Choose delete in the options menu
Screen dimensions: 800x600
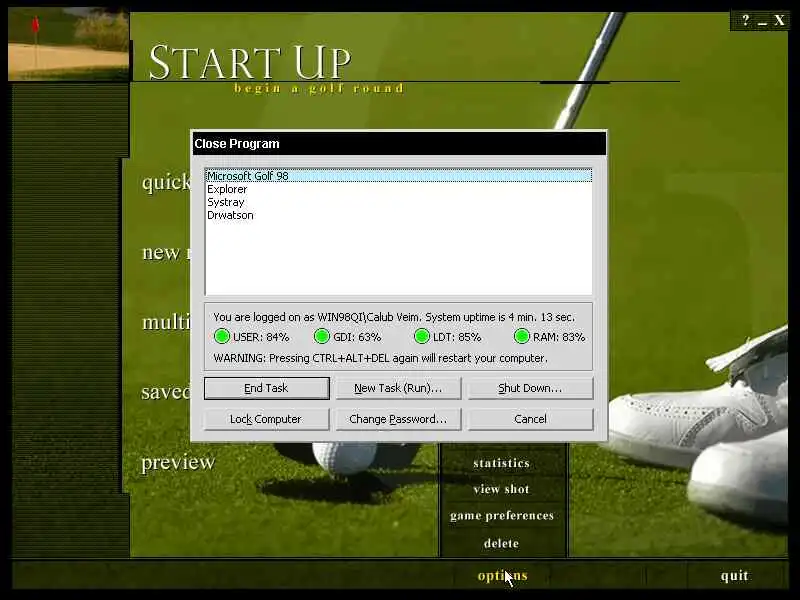point(502,543)
